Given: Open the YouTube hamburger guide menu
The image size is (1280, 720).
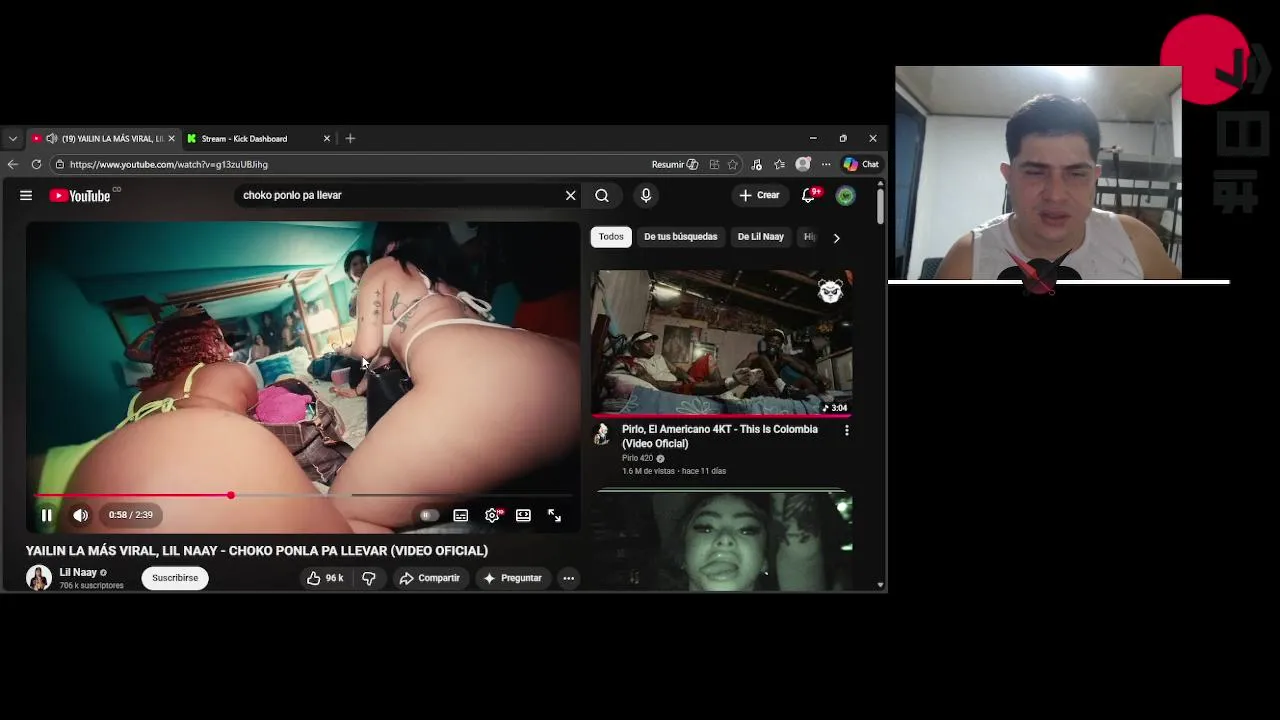Looking at the screenshot, I should (x=26, y=195).
